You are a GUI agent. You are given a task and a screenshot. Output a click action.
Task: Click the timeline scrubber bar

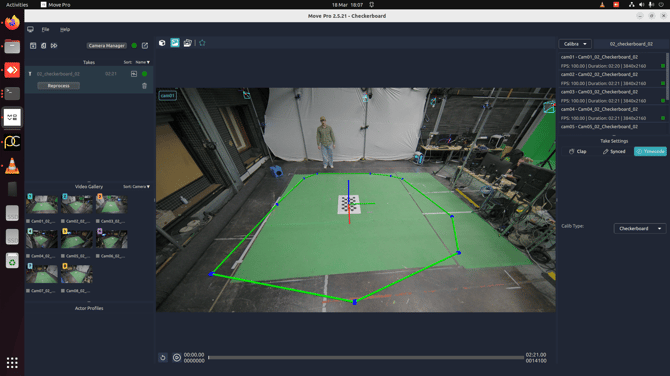click(366, 358)
